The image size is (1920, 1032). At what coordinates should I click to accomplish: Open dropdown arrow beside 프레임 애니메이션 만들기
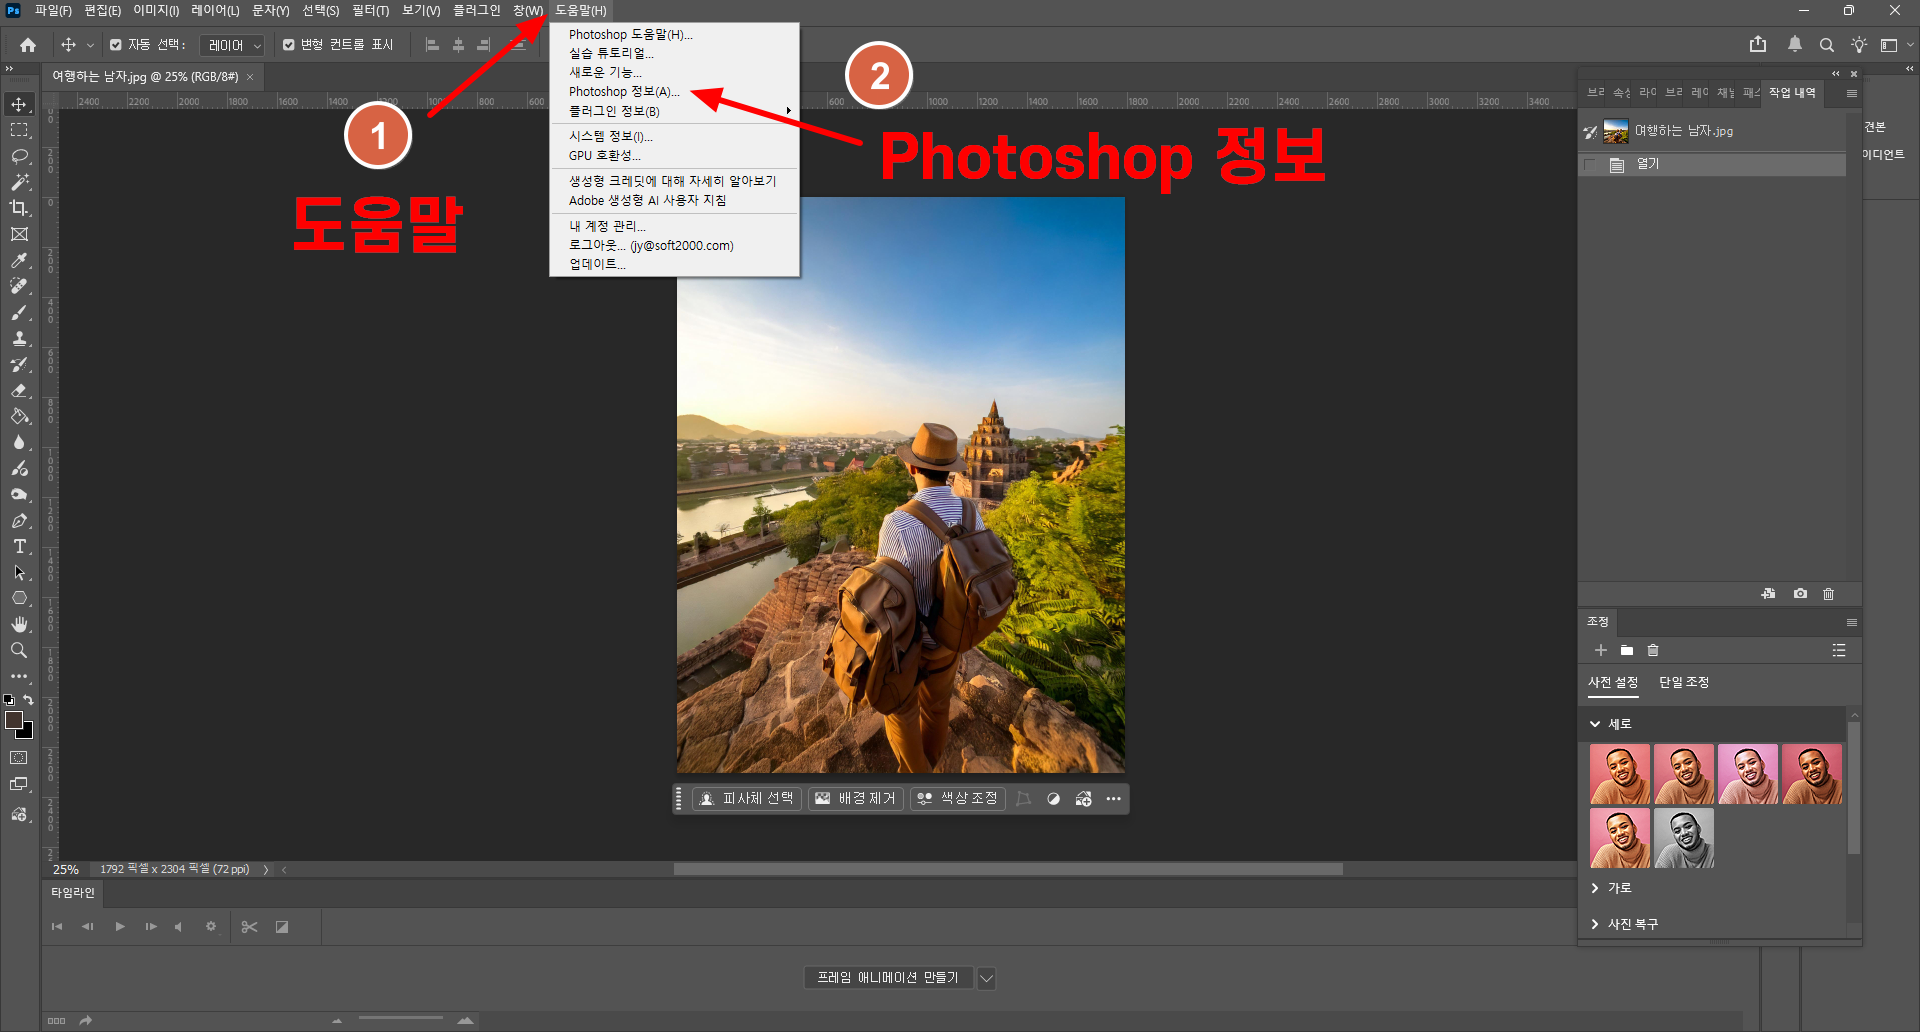click(x=986, y=978)
